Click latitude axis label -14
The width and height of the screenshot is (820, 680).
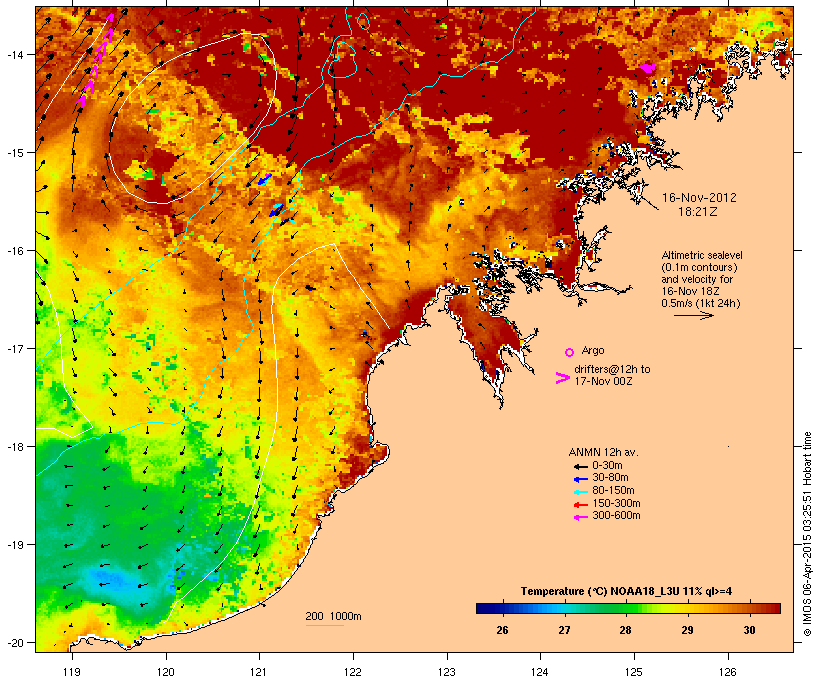click(15, 54)
